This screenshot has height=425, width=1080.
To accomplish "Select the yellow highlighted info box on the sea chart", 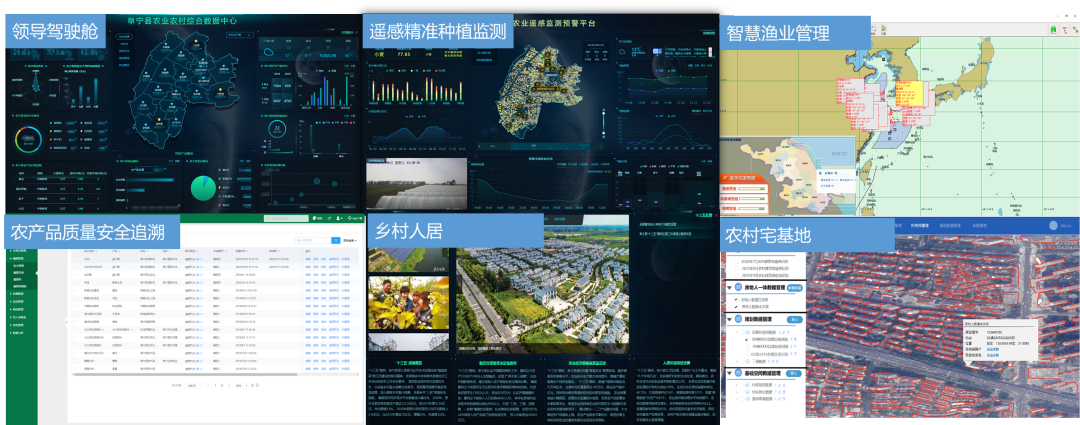I will (909, 94).
